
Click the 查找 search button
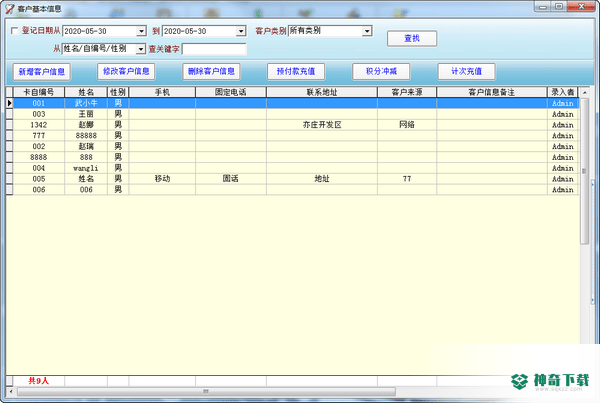(412, 38)
